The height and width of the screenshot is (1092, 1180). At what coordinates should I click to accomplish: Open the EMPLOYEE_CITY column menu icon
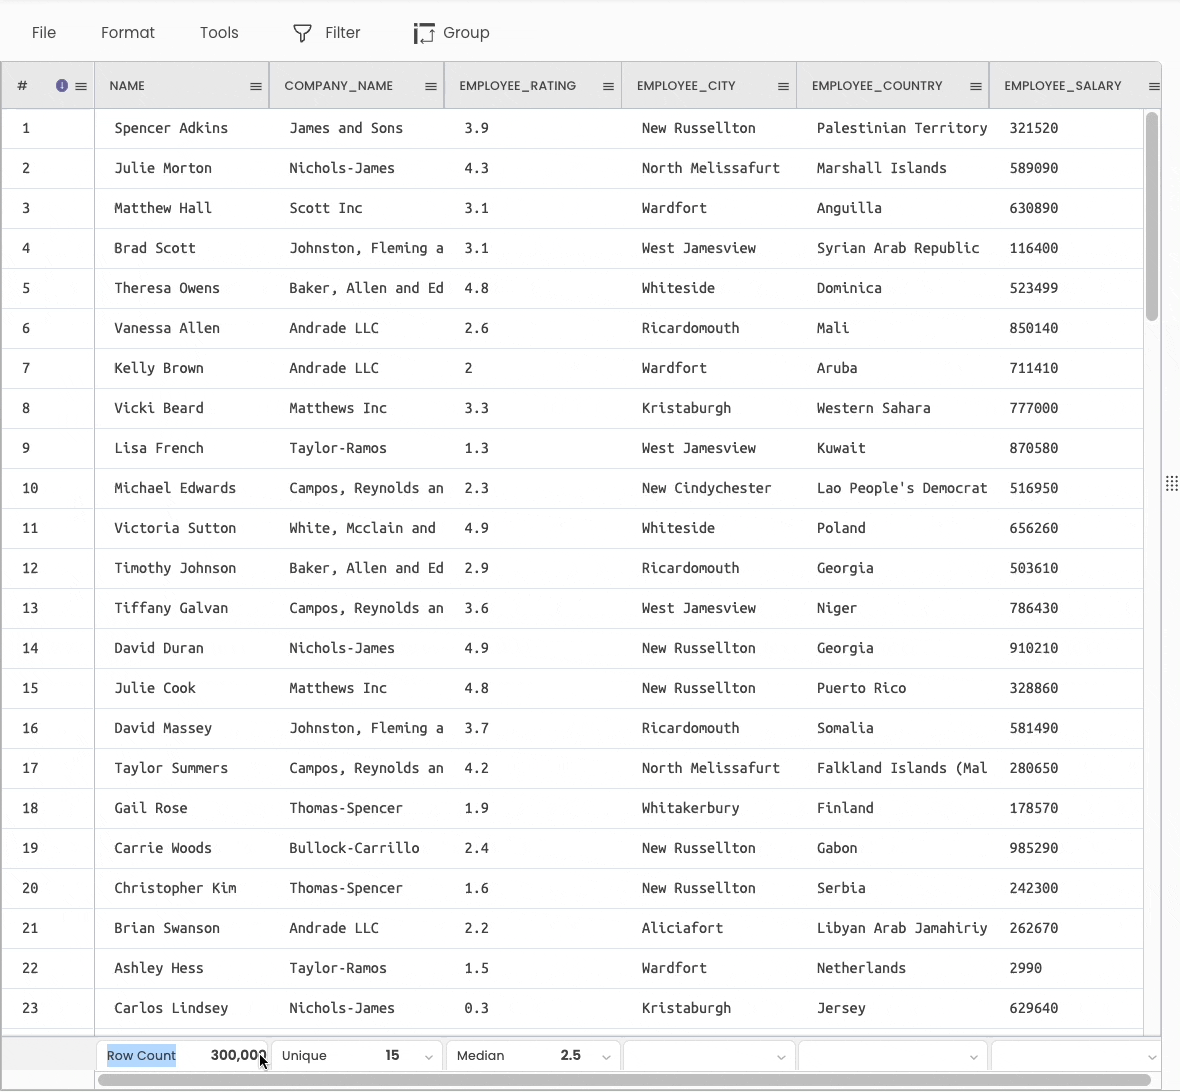point(783,87)
